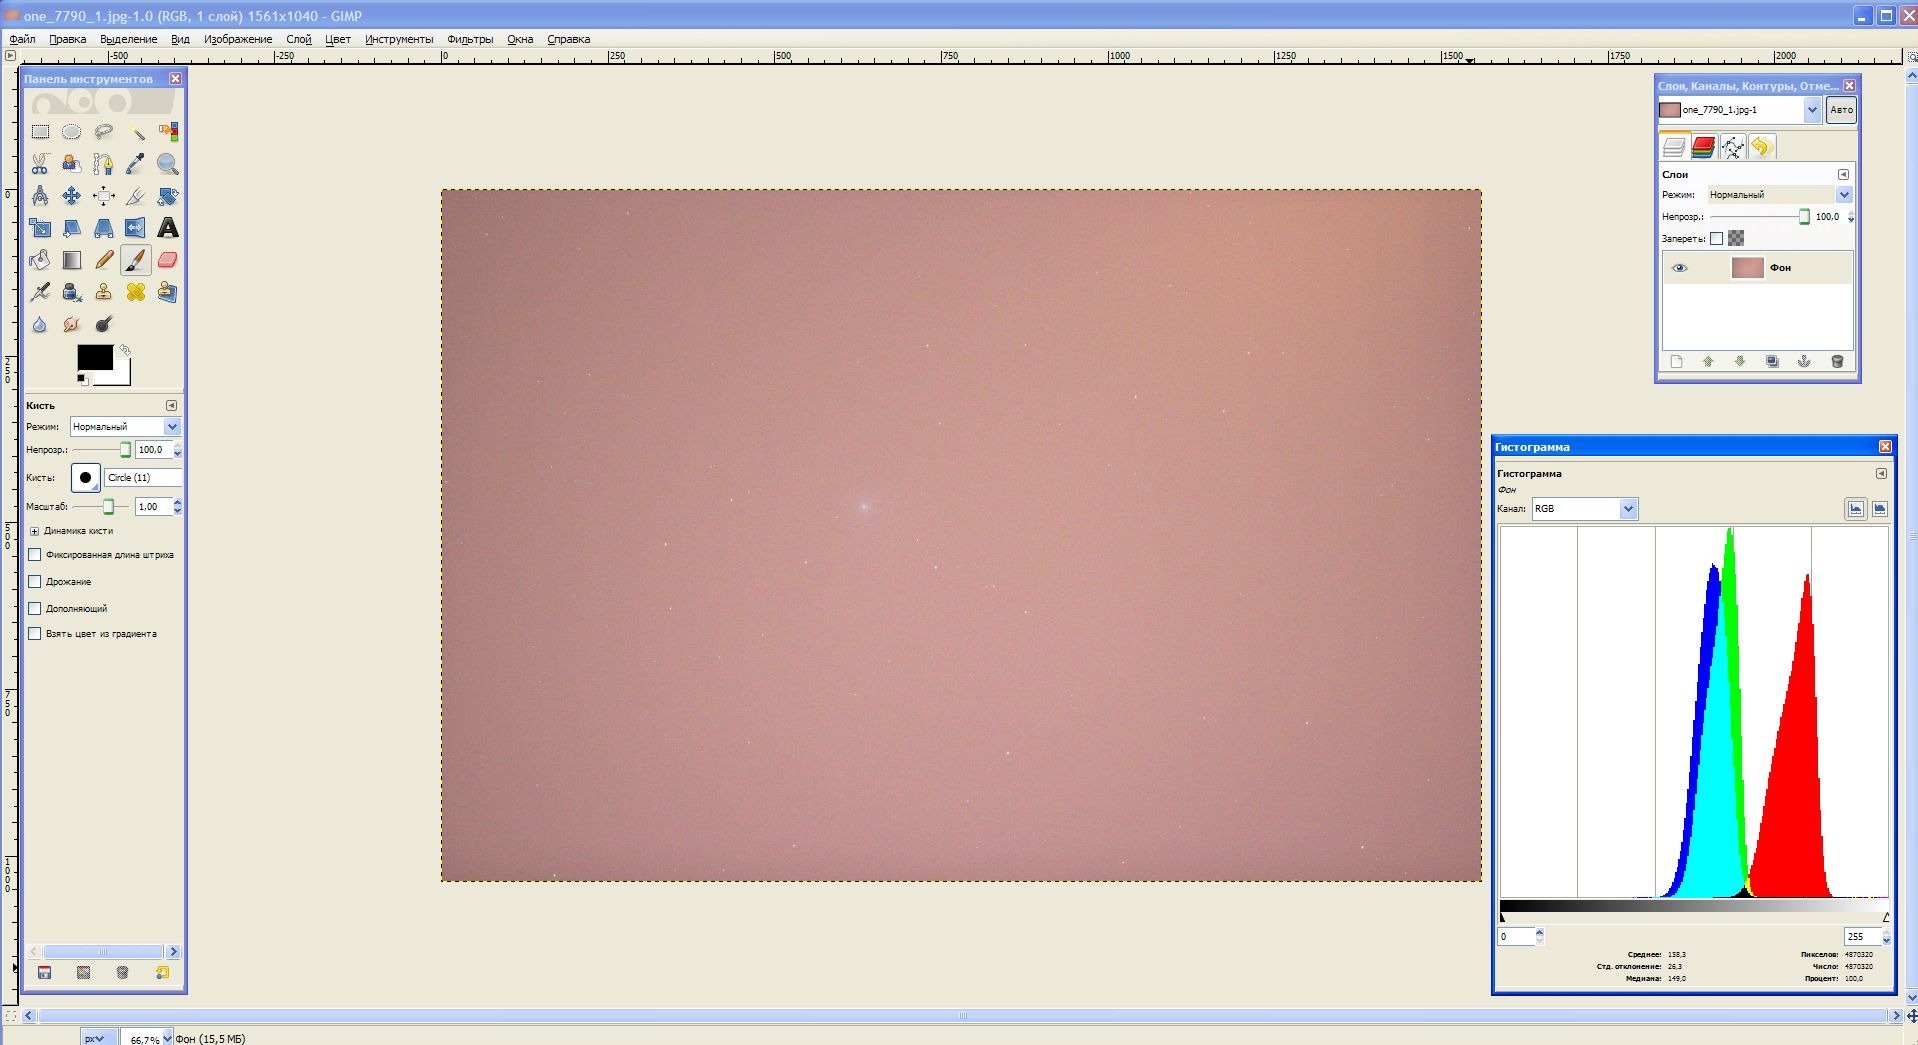Screen dimensions: 1918x1045
Task: Click the 'Авто' button
Action: [1840, 110]
